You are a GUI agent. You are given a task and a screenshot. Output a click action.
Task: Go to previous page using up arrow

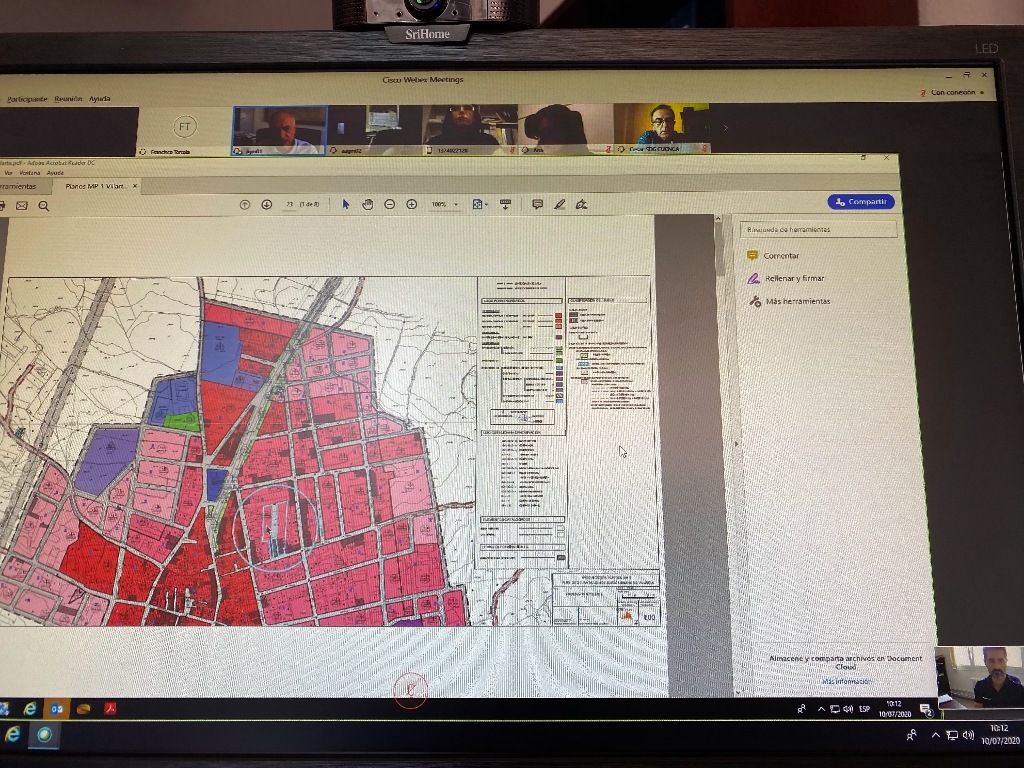245,204
